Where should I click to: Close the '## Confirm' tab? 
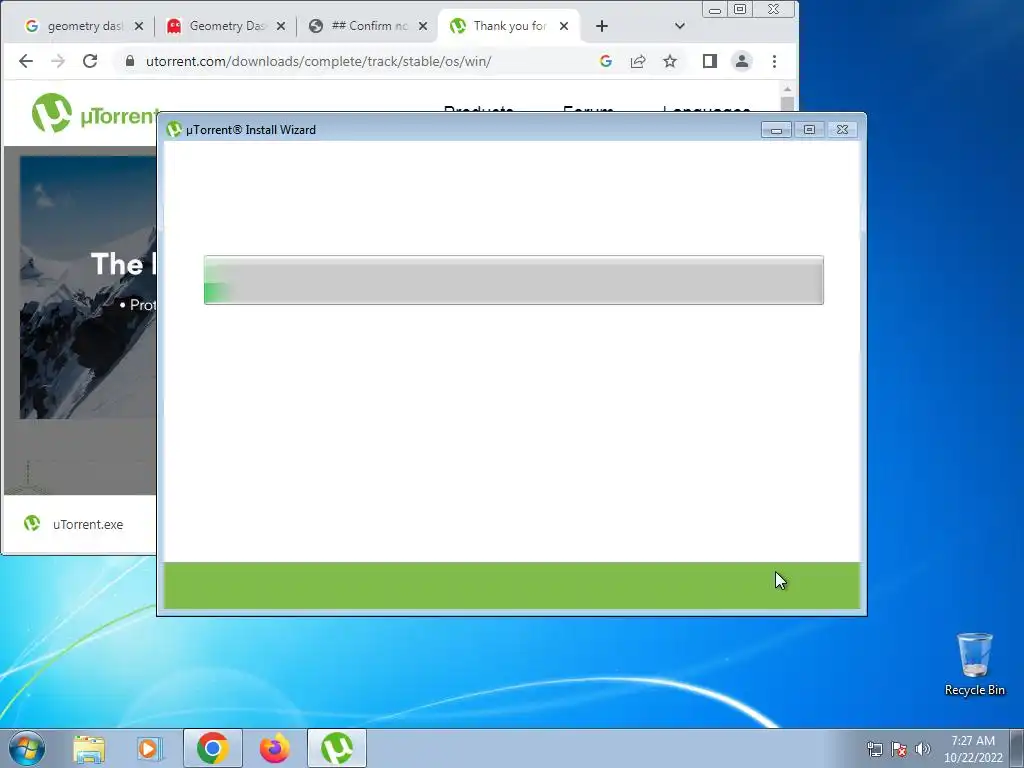[x=423, y=26]
